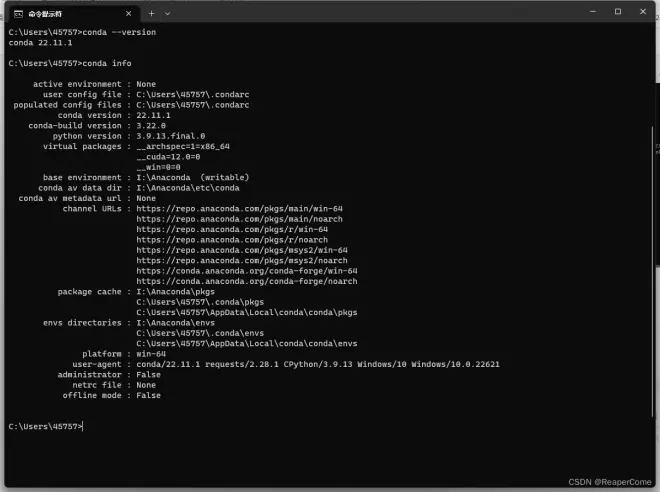Click python version 3.9.13.final.0

(x=170, y=136)
